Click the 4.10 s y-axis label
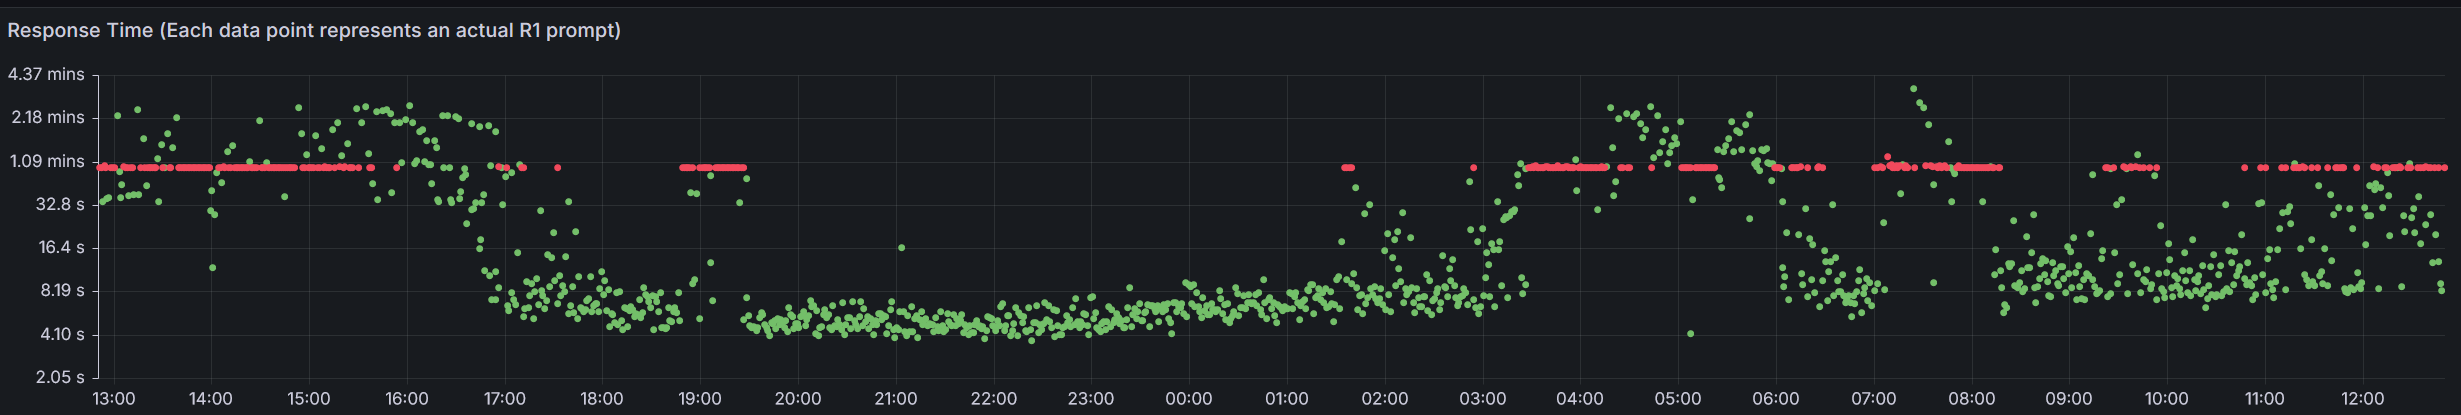The image size is (2461, 415). tap(62, 334)
